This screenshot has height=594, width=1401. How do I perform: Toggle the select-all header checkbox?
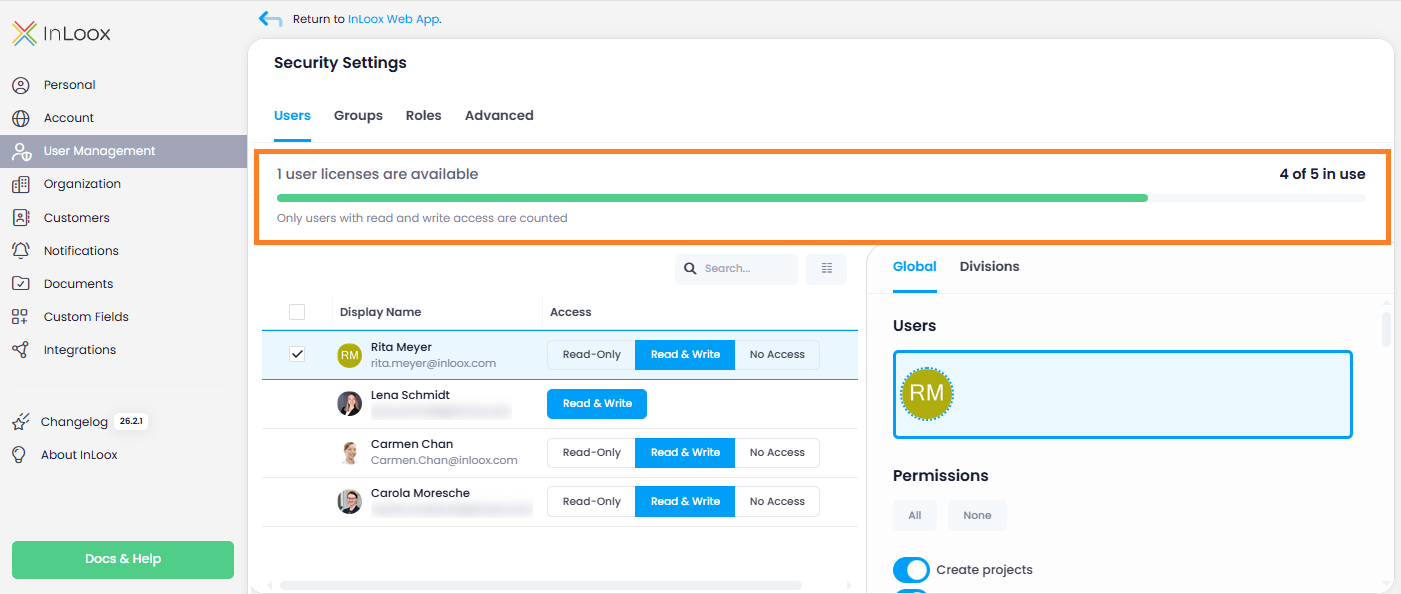(297, 312)
